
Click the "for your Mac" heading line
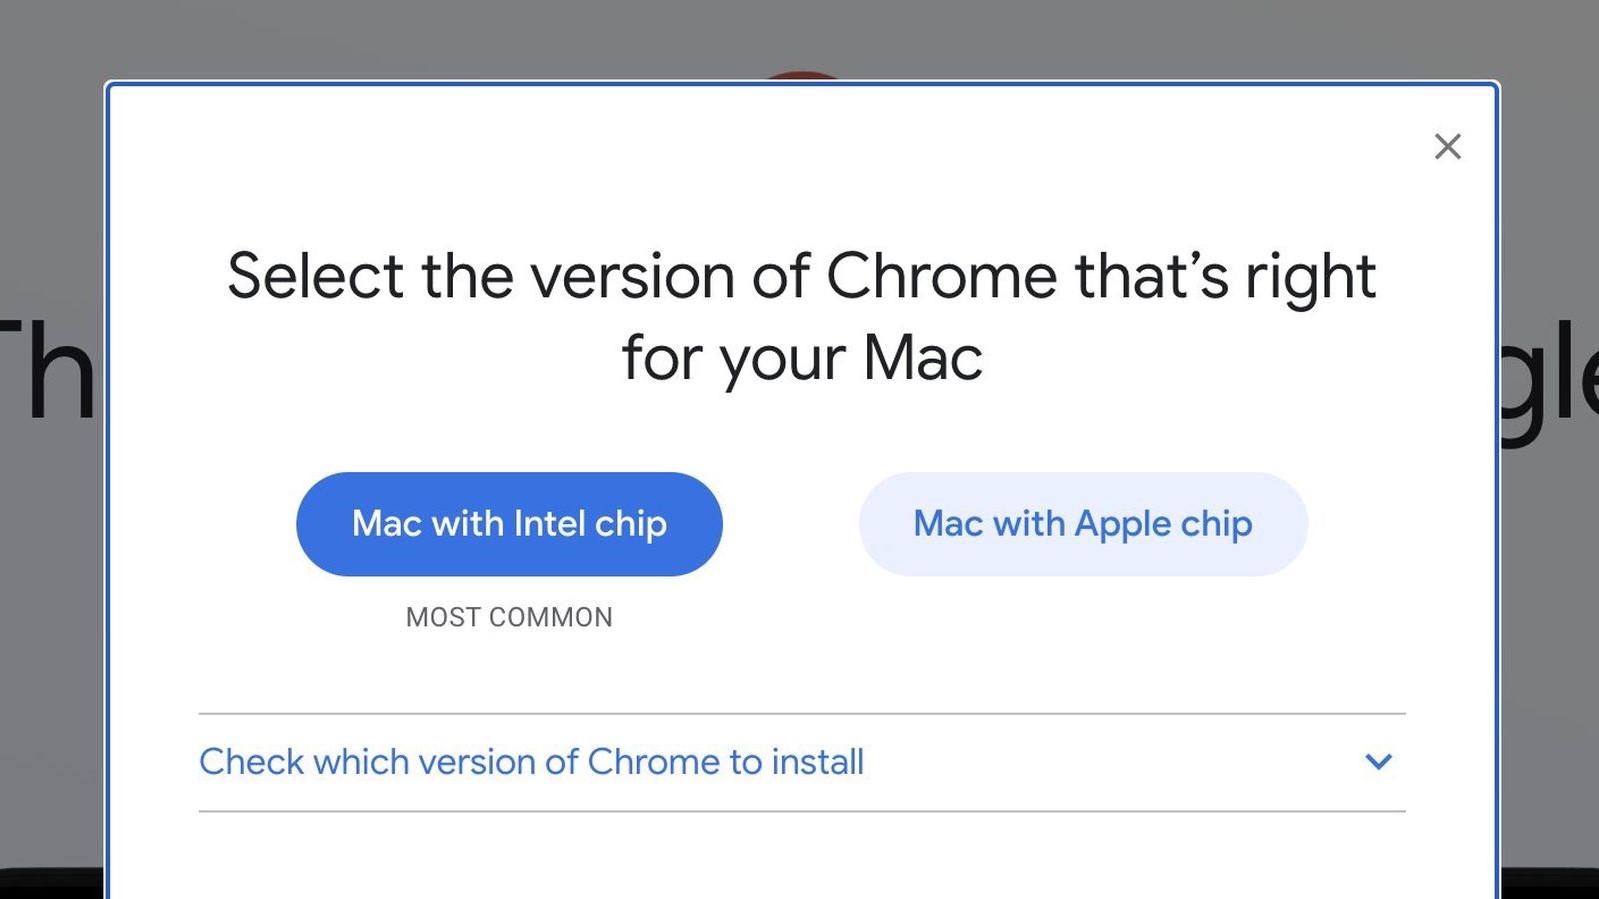801,358
